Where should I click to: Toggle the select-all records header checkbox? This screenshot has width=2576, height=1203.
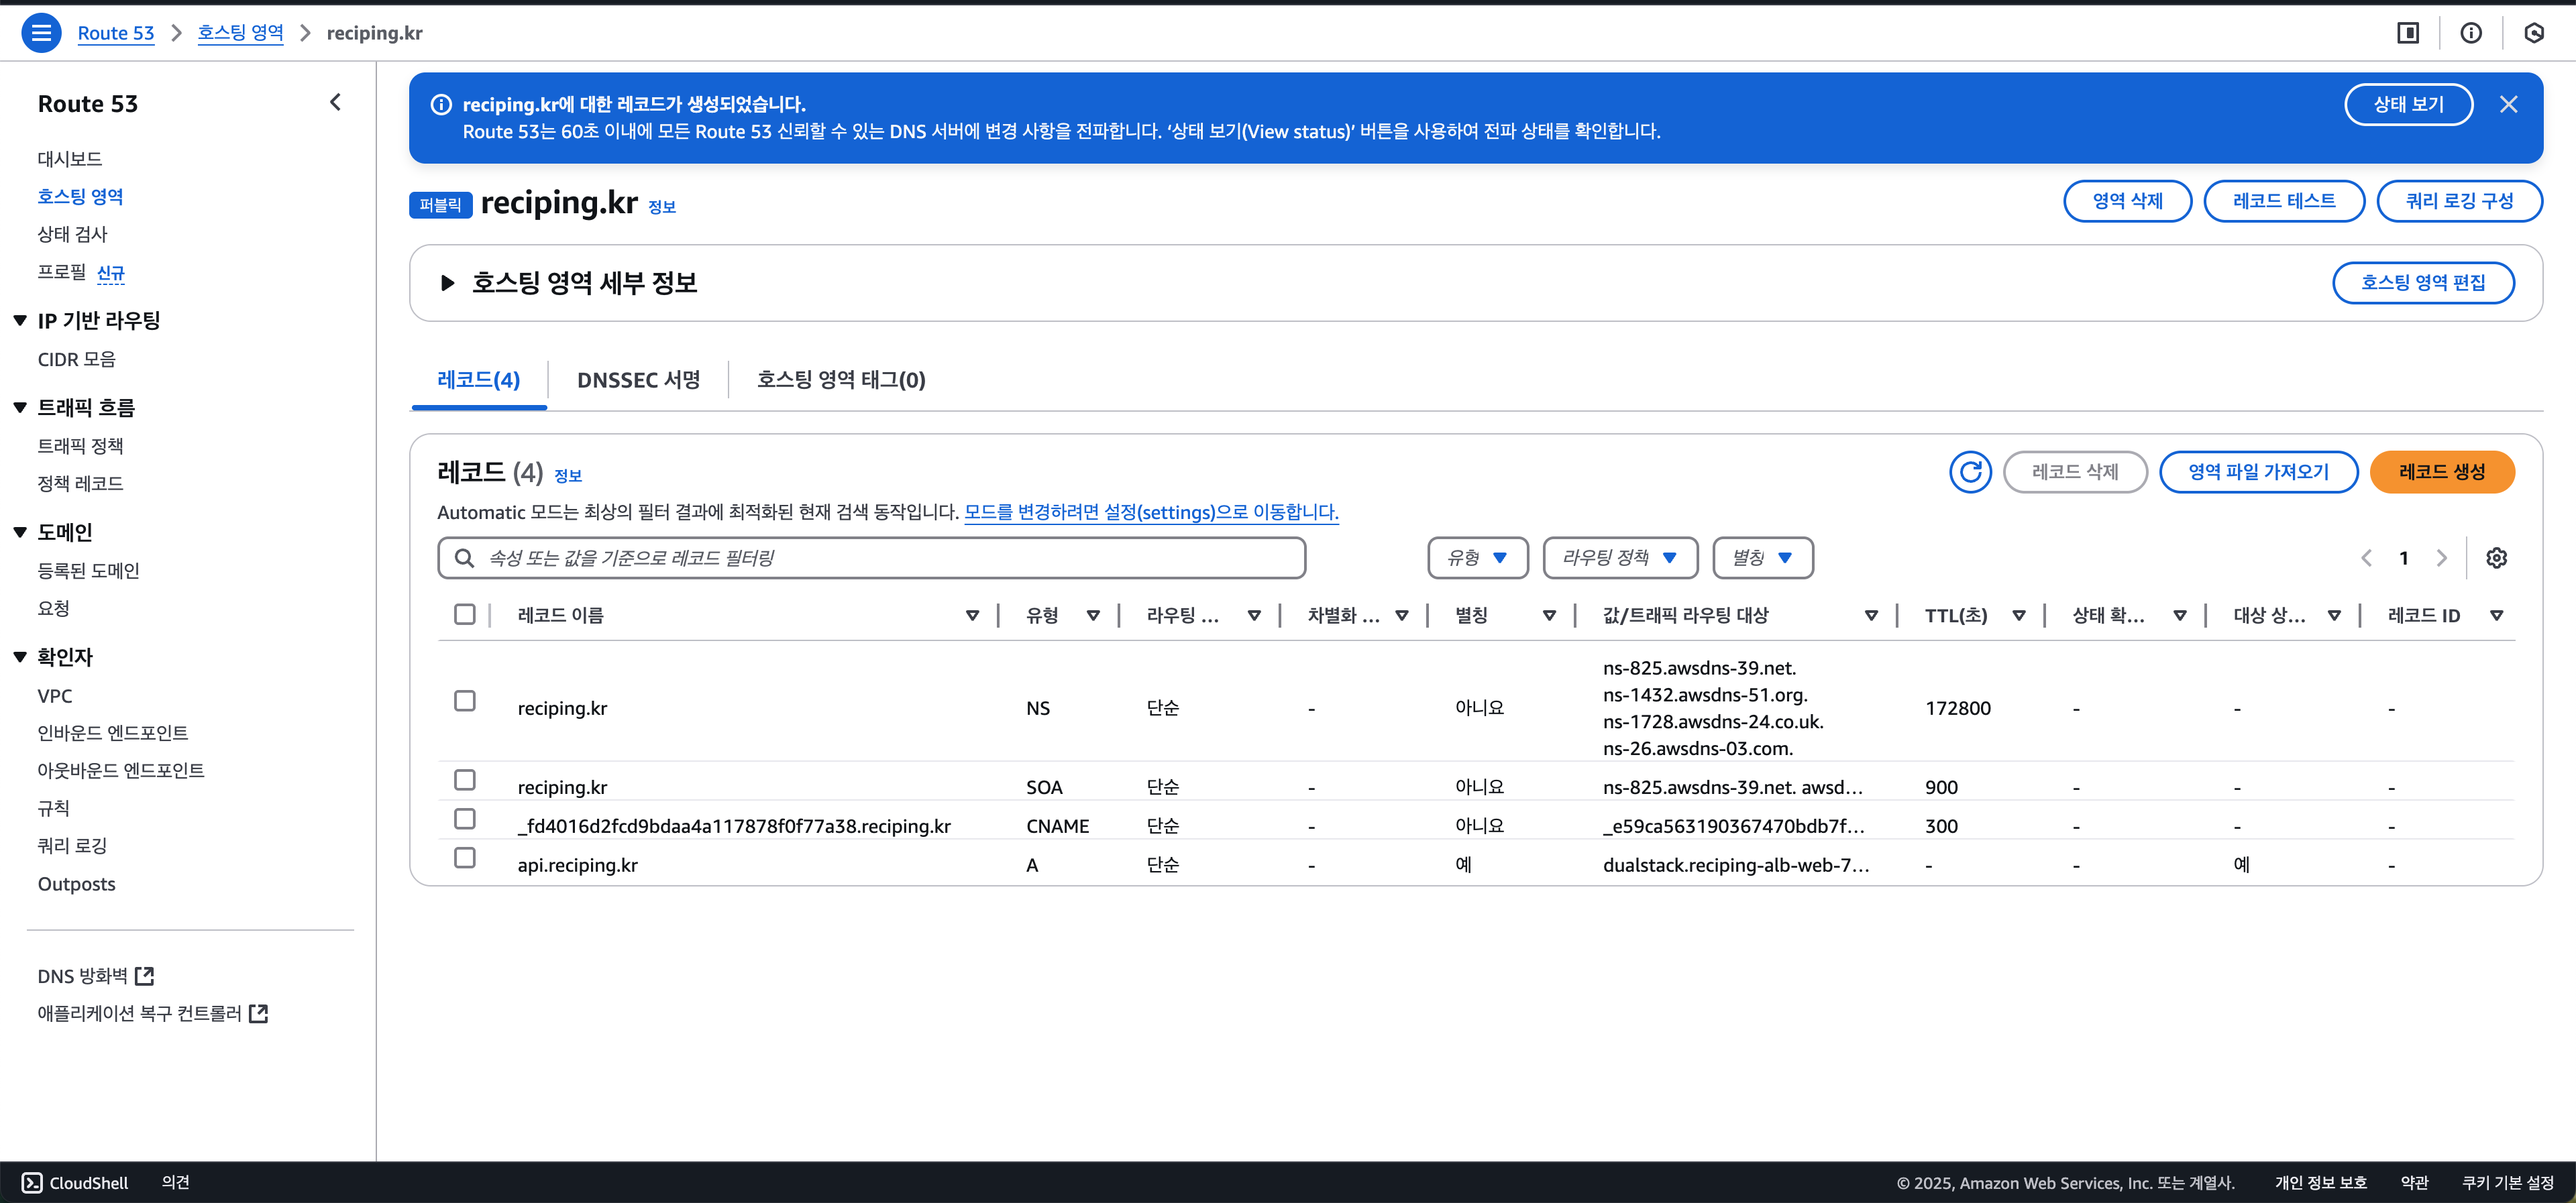465,614
